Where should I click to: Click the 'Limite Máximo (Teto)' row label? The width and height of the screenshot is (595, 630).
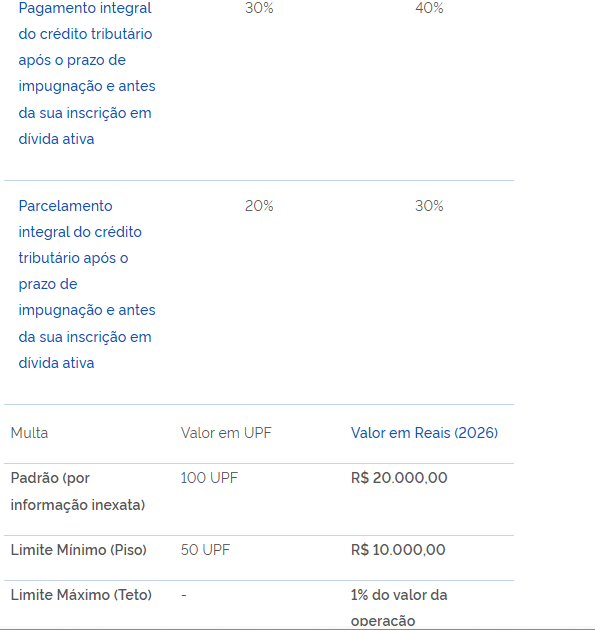pos(81,595)
